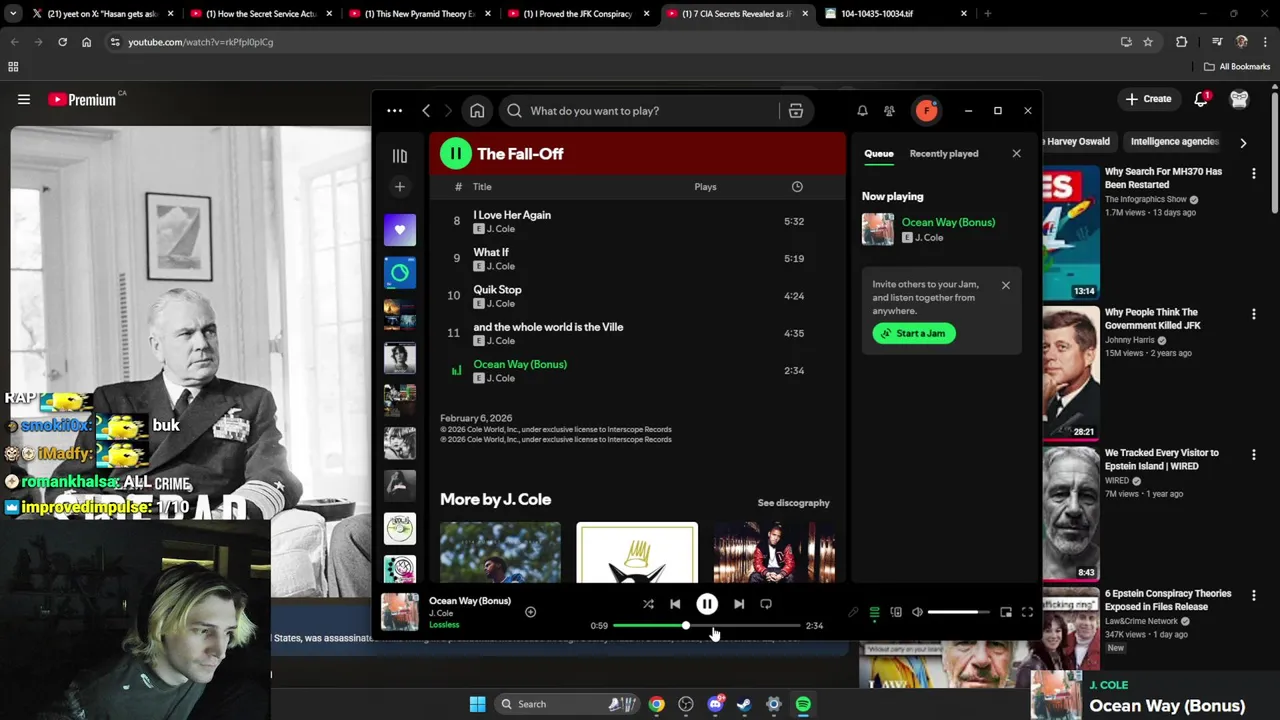Switch to 'I Proved the JFK Conspiracy' tab

[576, 14]
